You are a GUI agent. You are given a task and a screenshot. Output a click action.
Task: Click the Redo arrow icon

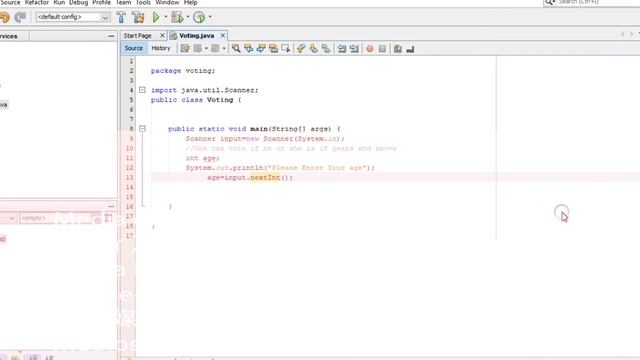click(20, 17)
